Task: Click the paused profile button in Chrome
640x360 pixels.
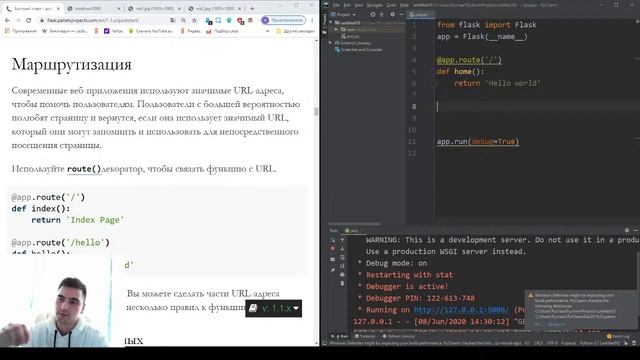Action: pos(283,20)
